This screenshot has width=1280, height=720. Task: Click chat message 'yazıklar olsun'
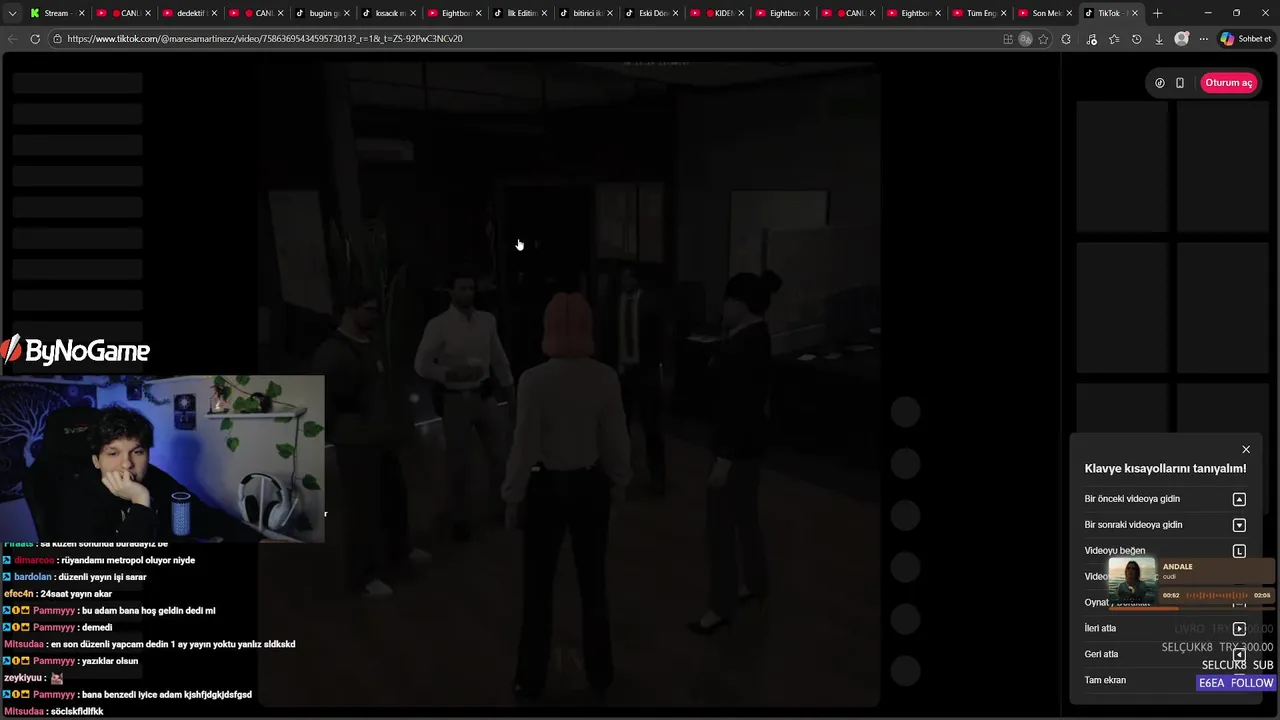[x=110, y=661]
